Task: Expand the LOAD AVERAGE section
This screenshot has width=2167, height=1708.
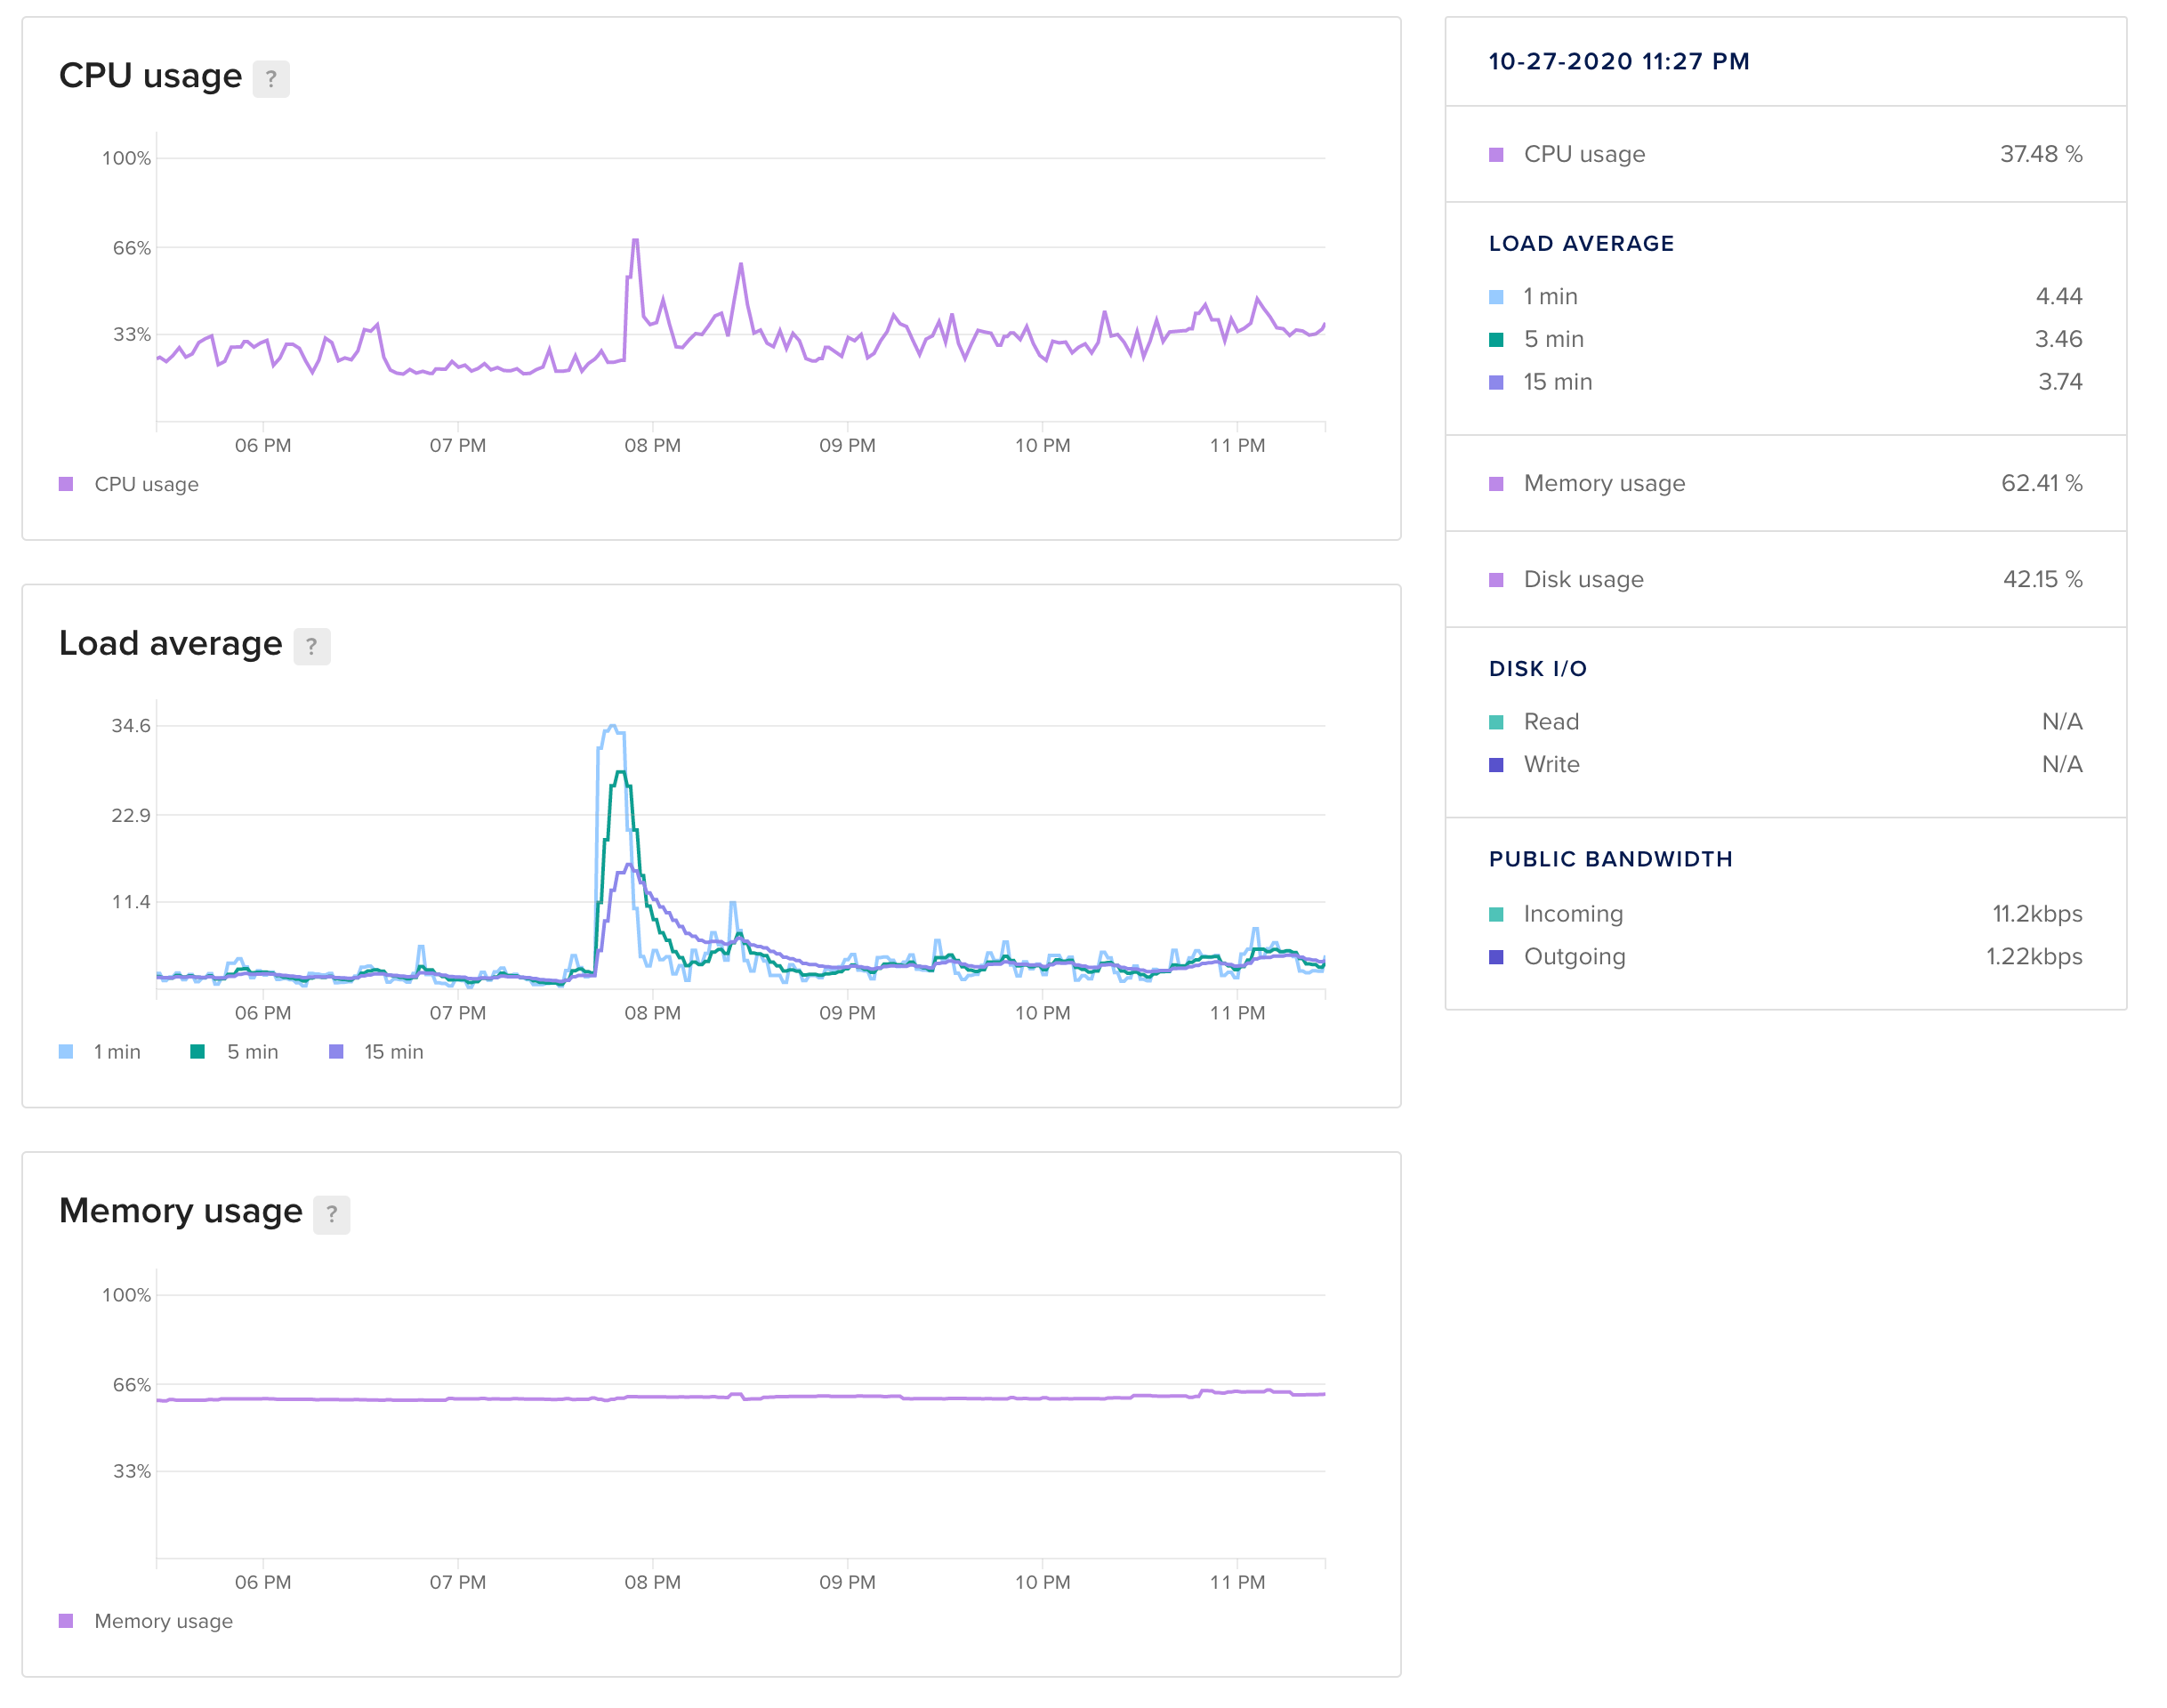Action: [1581, 242]
